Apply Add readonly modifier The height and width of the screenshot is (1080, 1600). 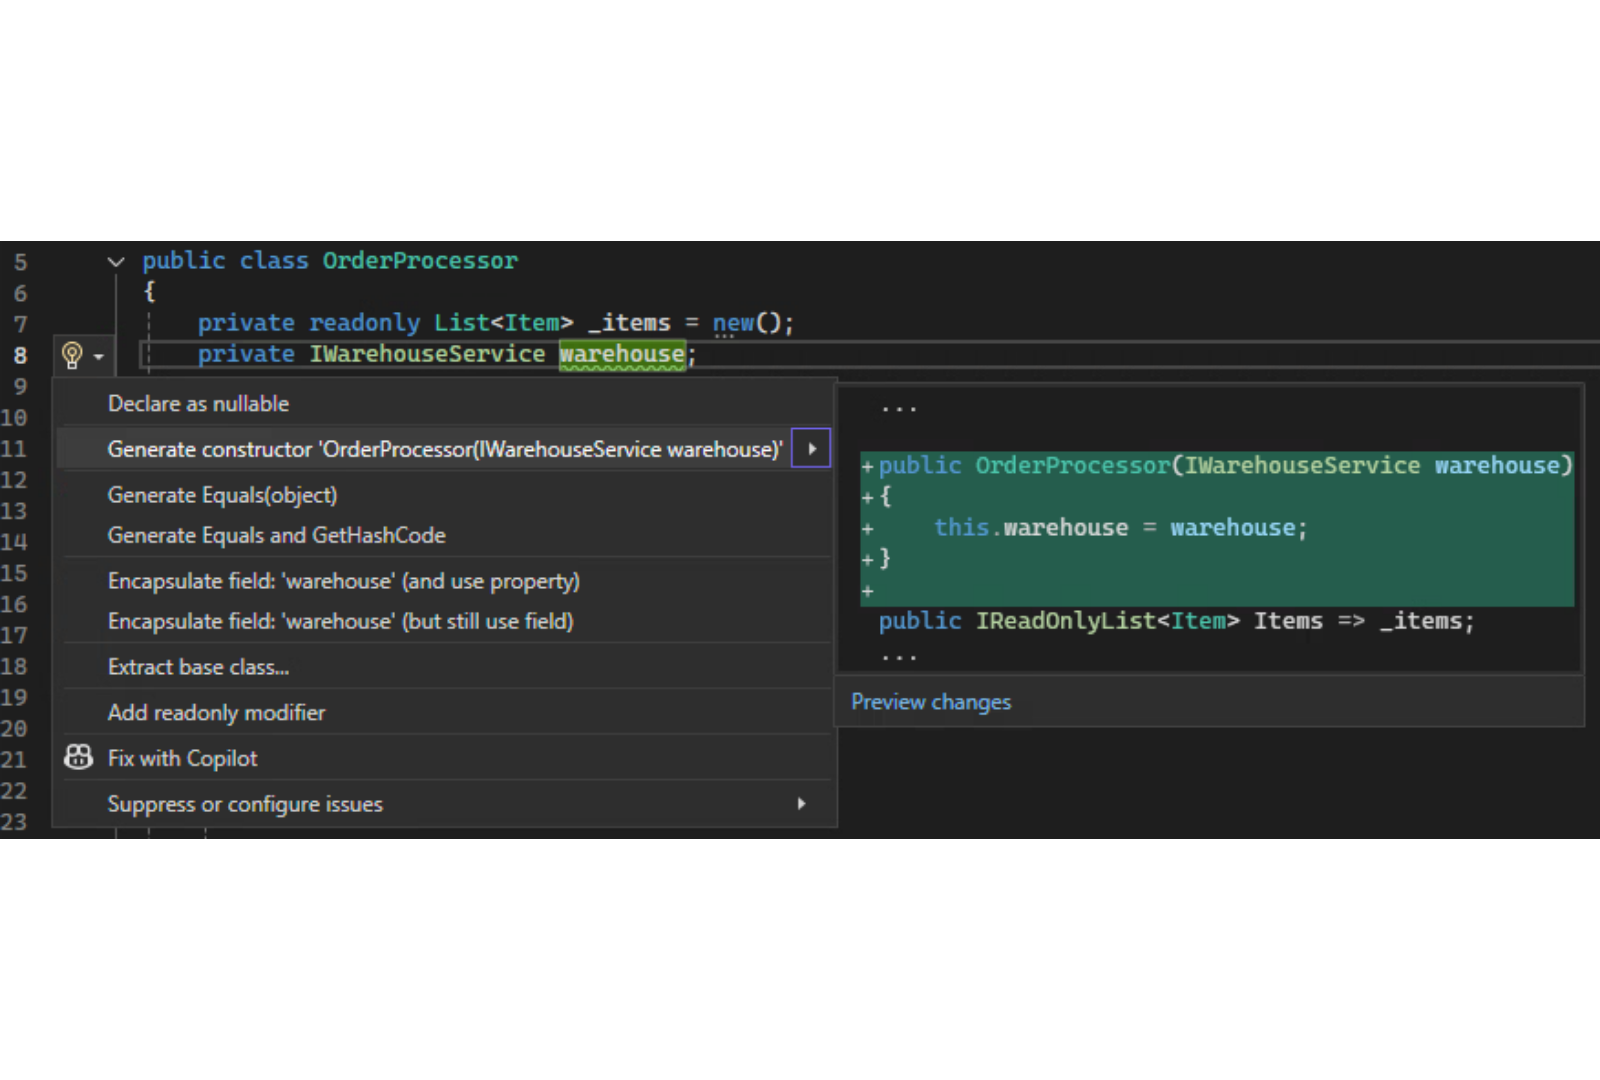pos(216,713)
